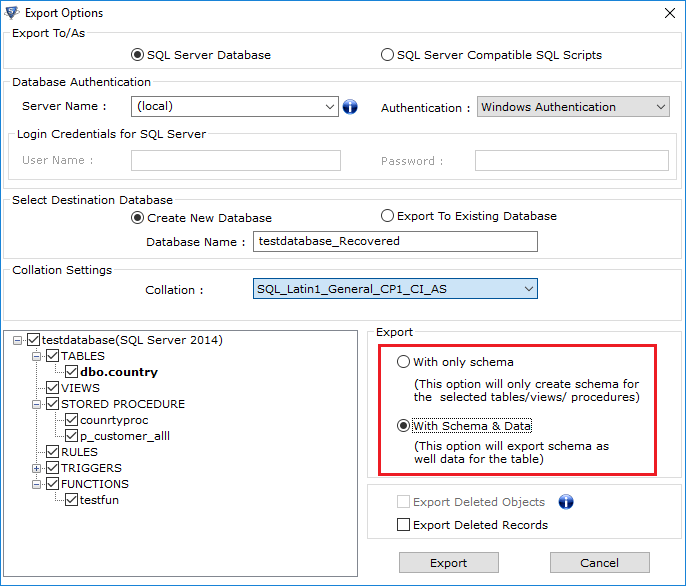Select the p_customer_alll procedure label
Screen dimensions: 686x586
coord(125,436)
